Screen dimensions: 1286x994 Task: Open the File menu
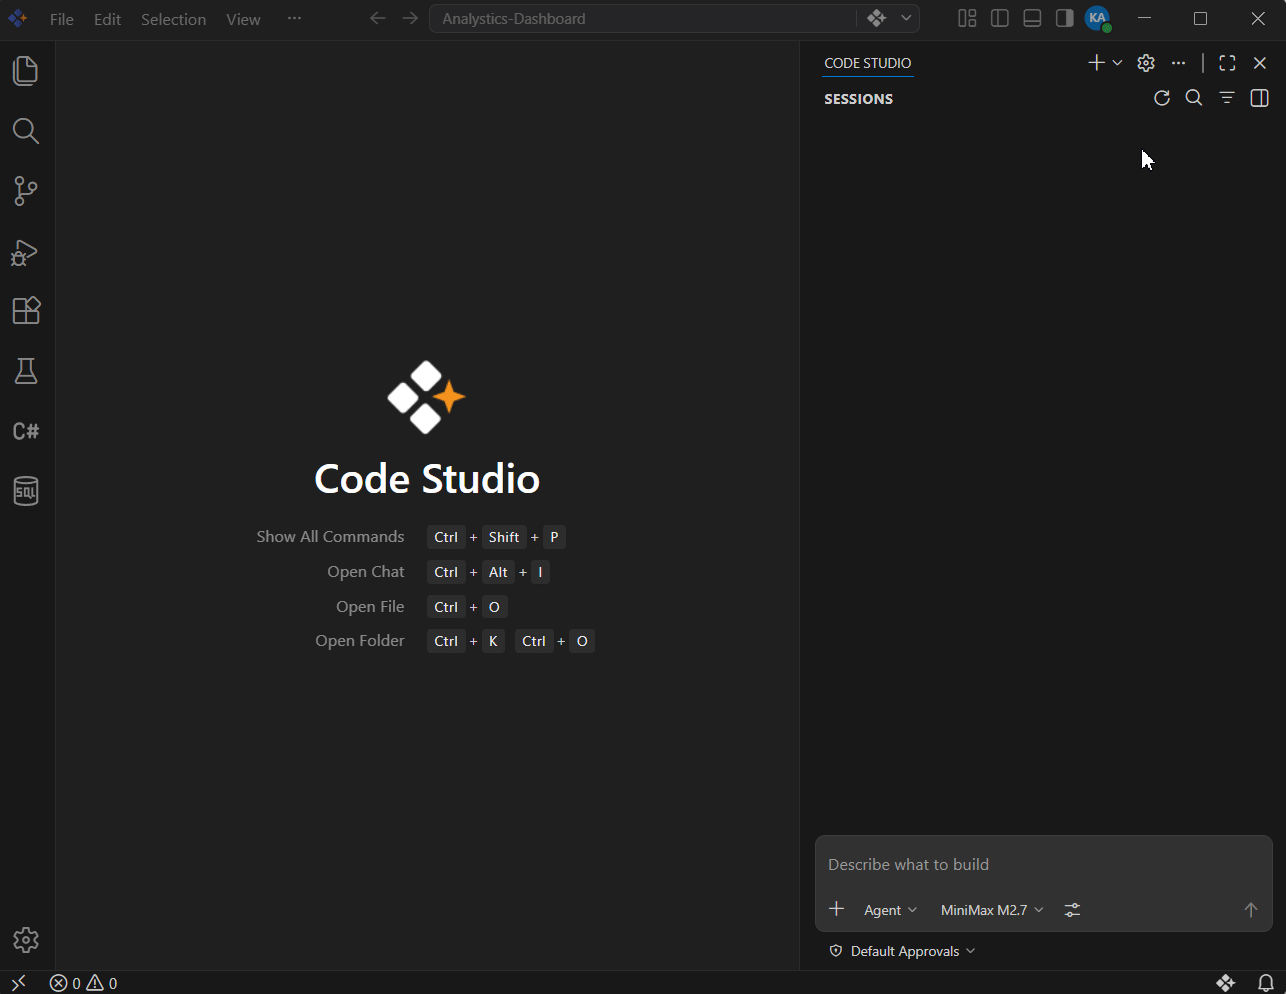(62, 19)
